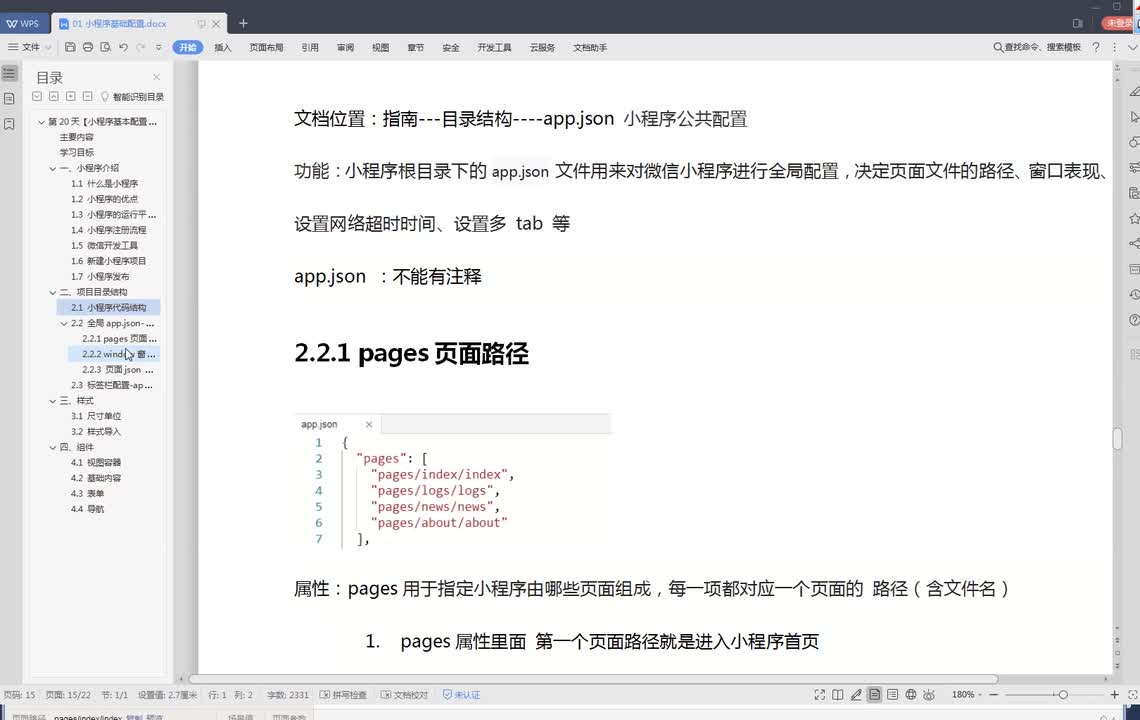This screenshot has height=720, width=1140.
Task: Click the Print icon in quick toolbar
Action: click(x=87, y=47)
